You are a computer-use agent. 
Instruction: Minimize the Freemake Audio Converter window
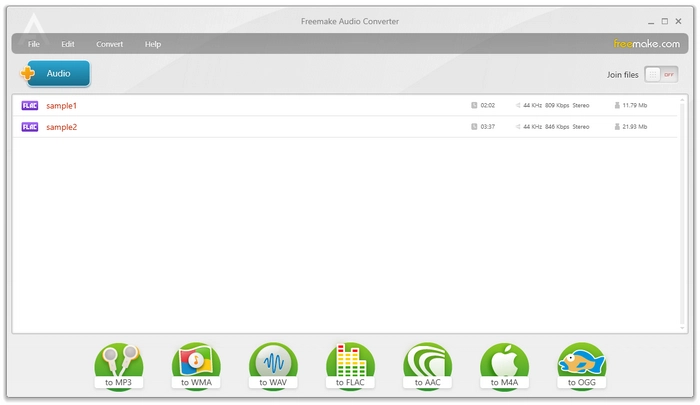(651, 21)
